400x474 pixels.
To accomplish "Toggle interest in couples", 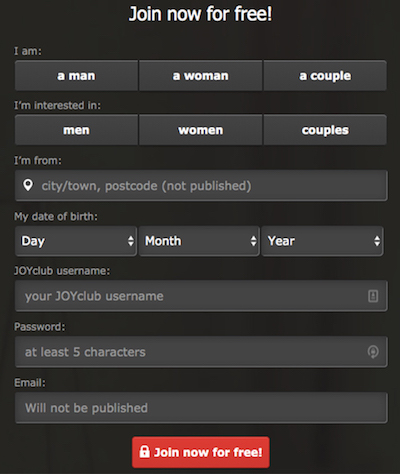I will [x=325, y=130].
